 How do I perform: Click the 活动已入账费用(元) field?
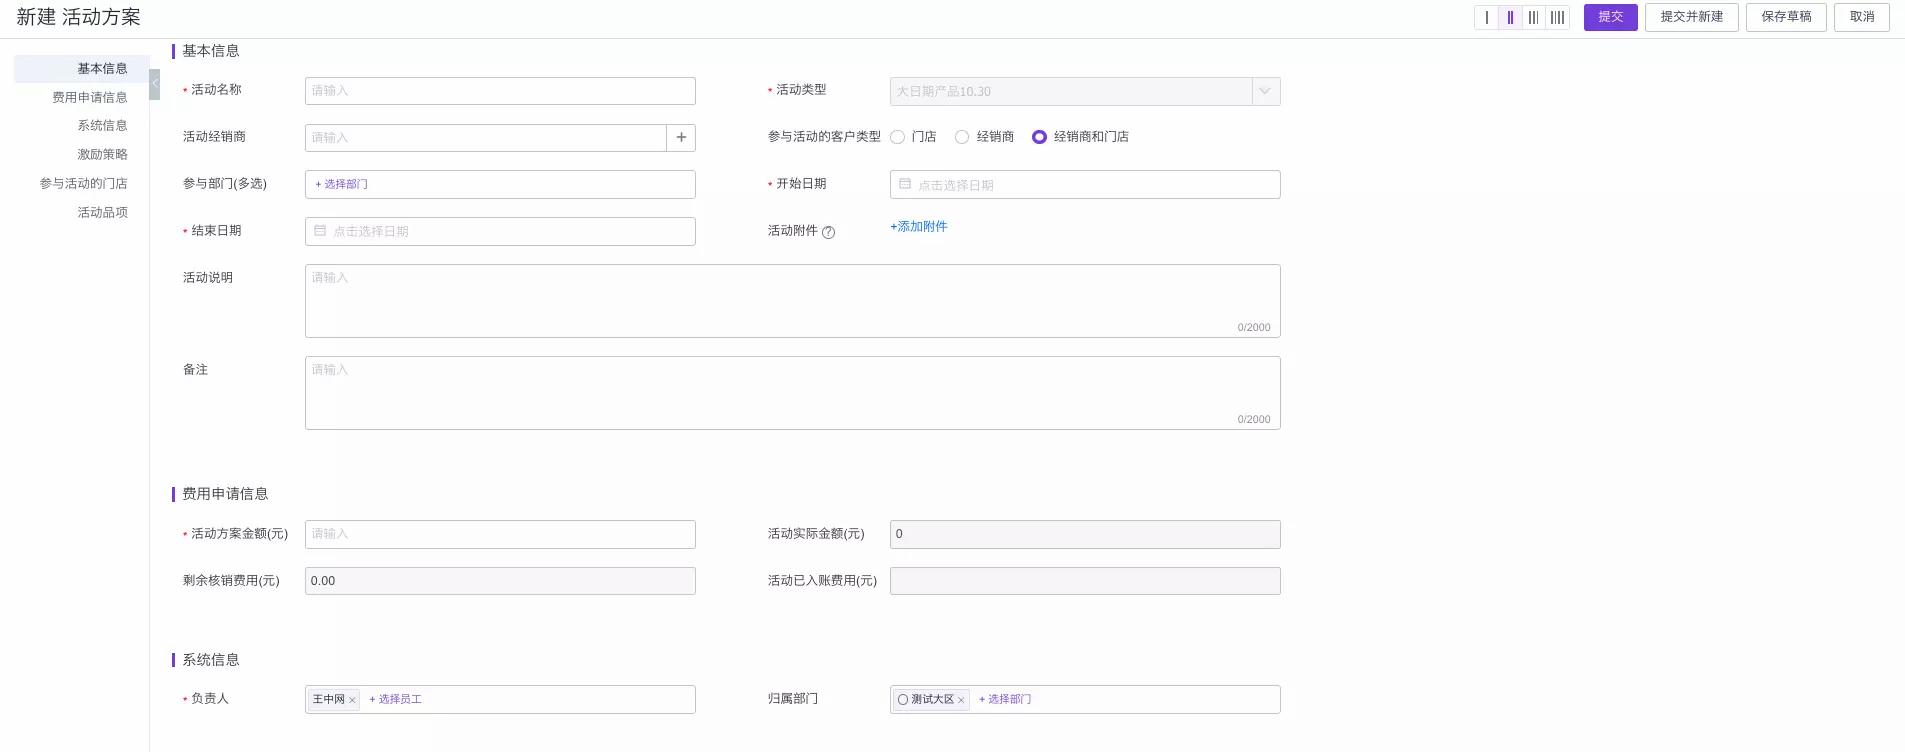(x=1085, y=581)
